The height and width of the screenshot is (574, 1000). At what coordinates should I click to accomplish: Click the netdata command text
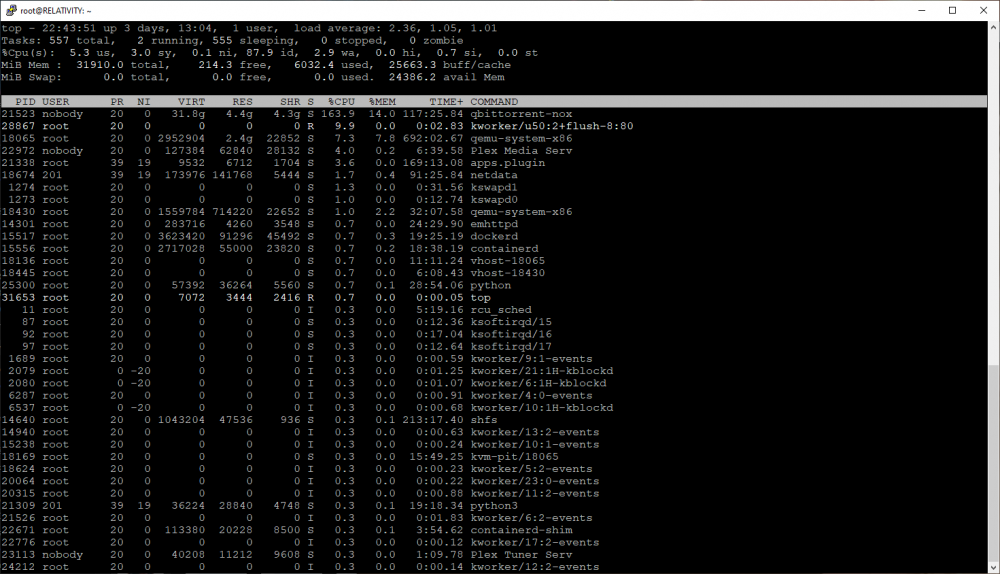click(x=494, y=175)
